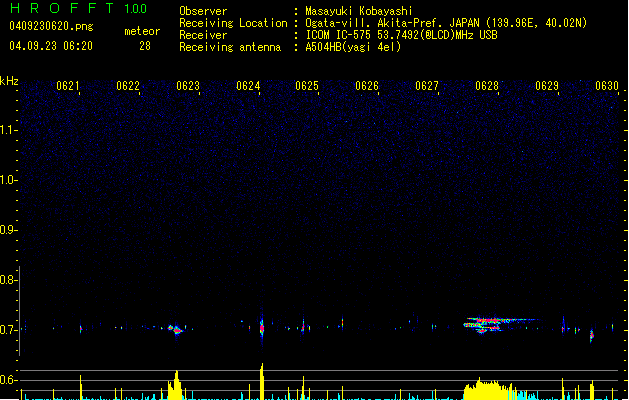Click the 1.1 kHz frequency tick label
This screenshot has width=629, height=400.
[8, 130]
